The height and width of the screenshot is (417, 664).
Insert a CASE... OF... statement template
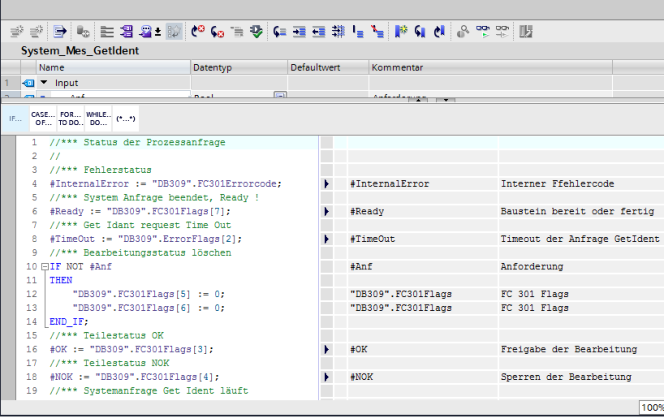(x=43, y=118)
